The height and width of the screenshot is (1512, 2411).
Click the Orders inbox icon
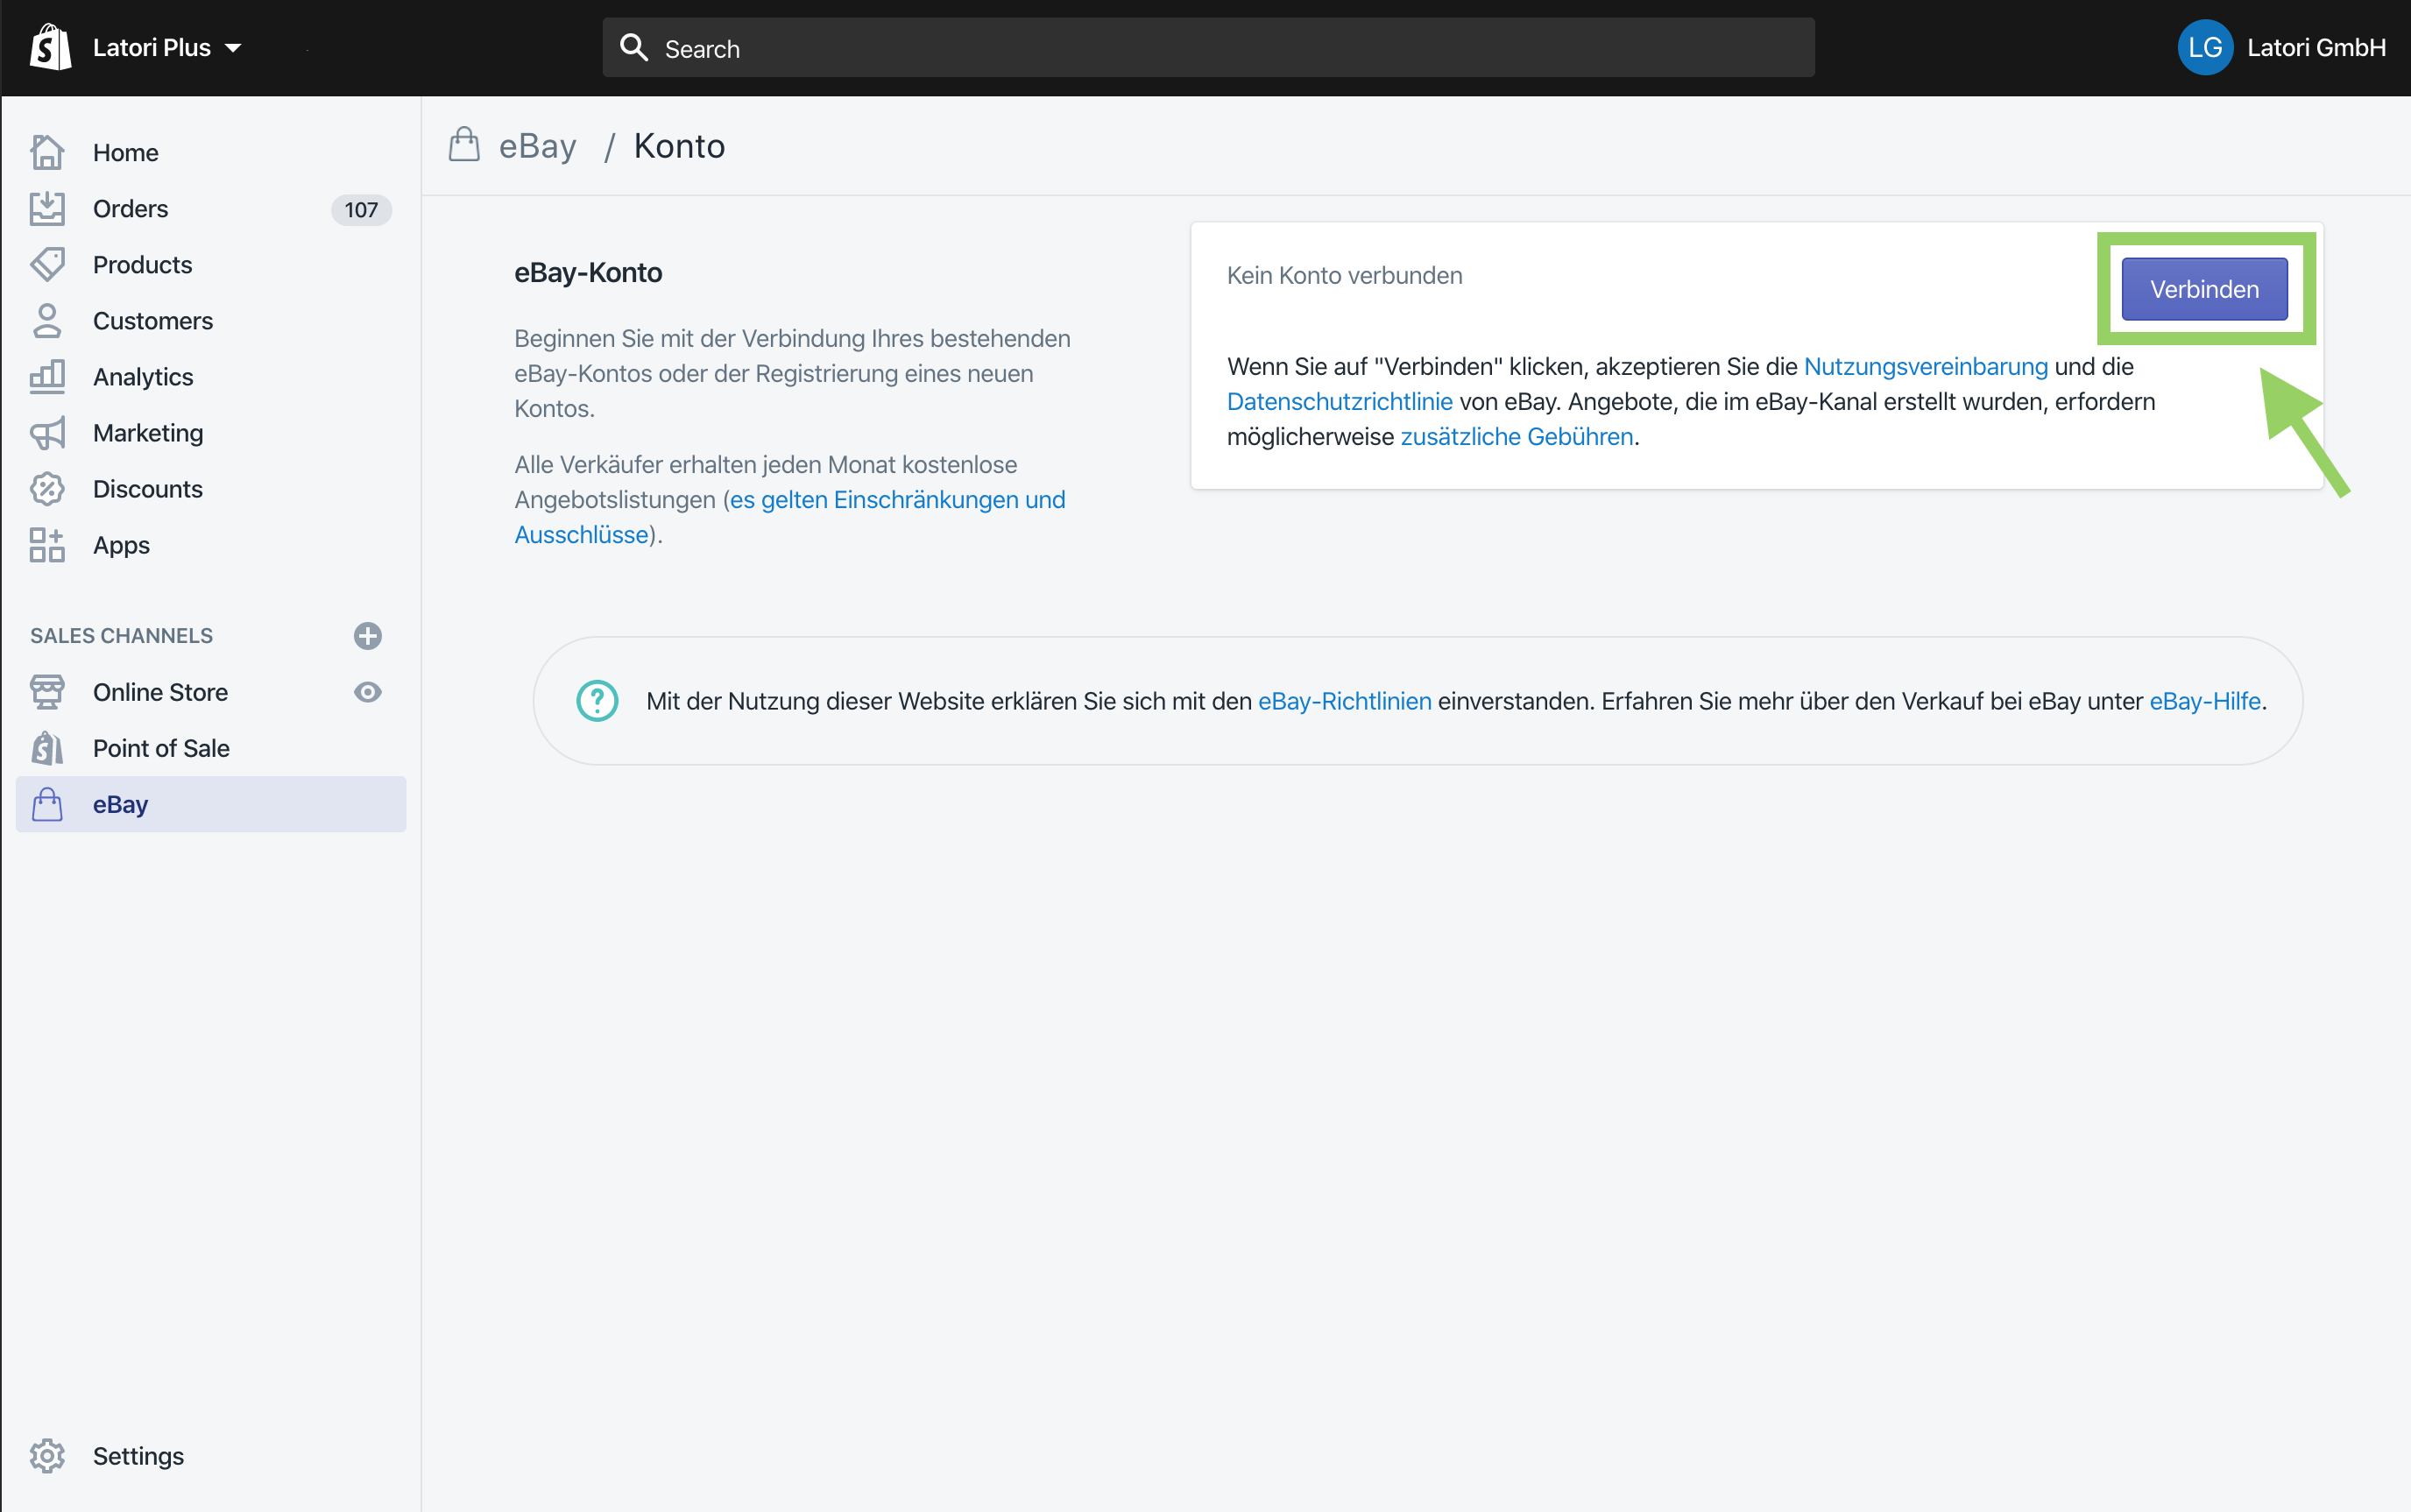(47, 208)
